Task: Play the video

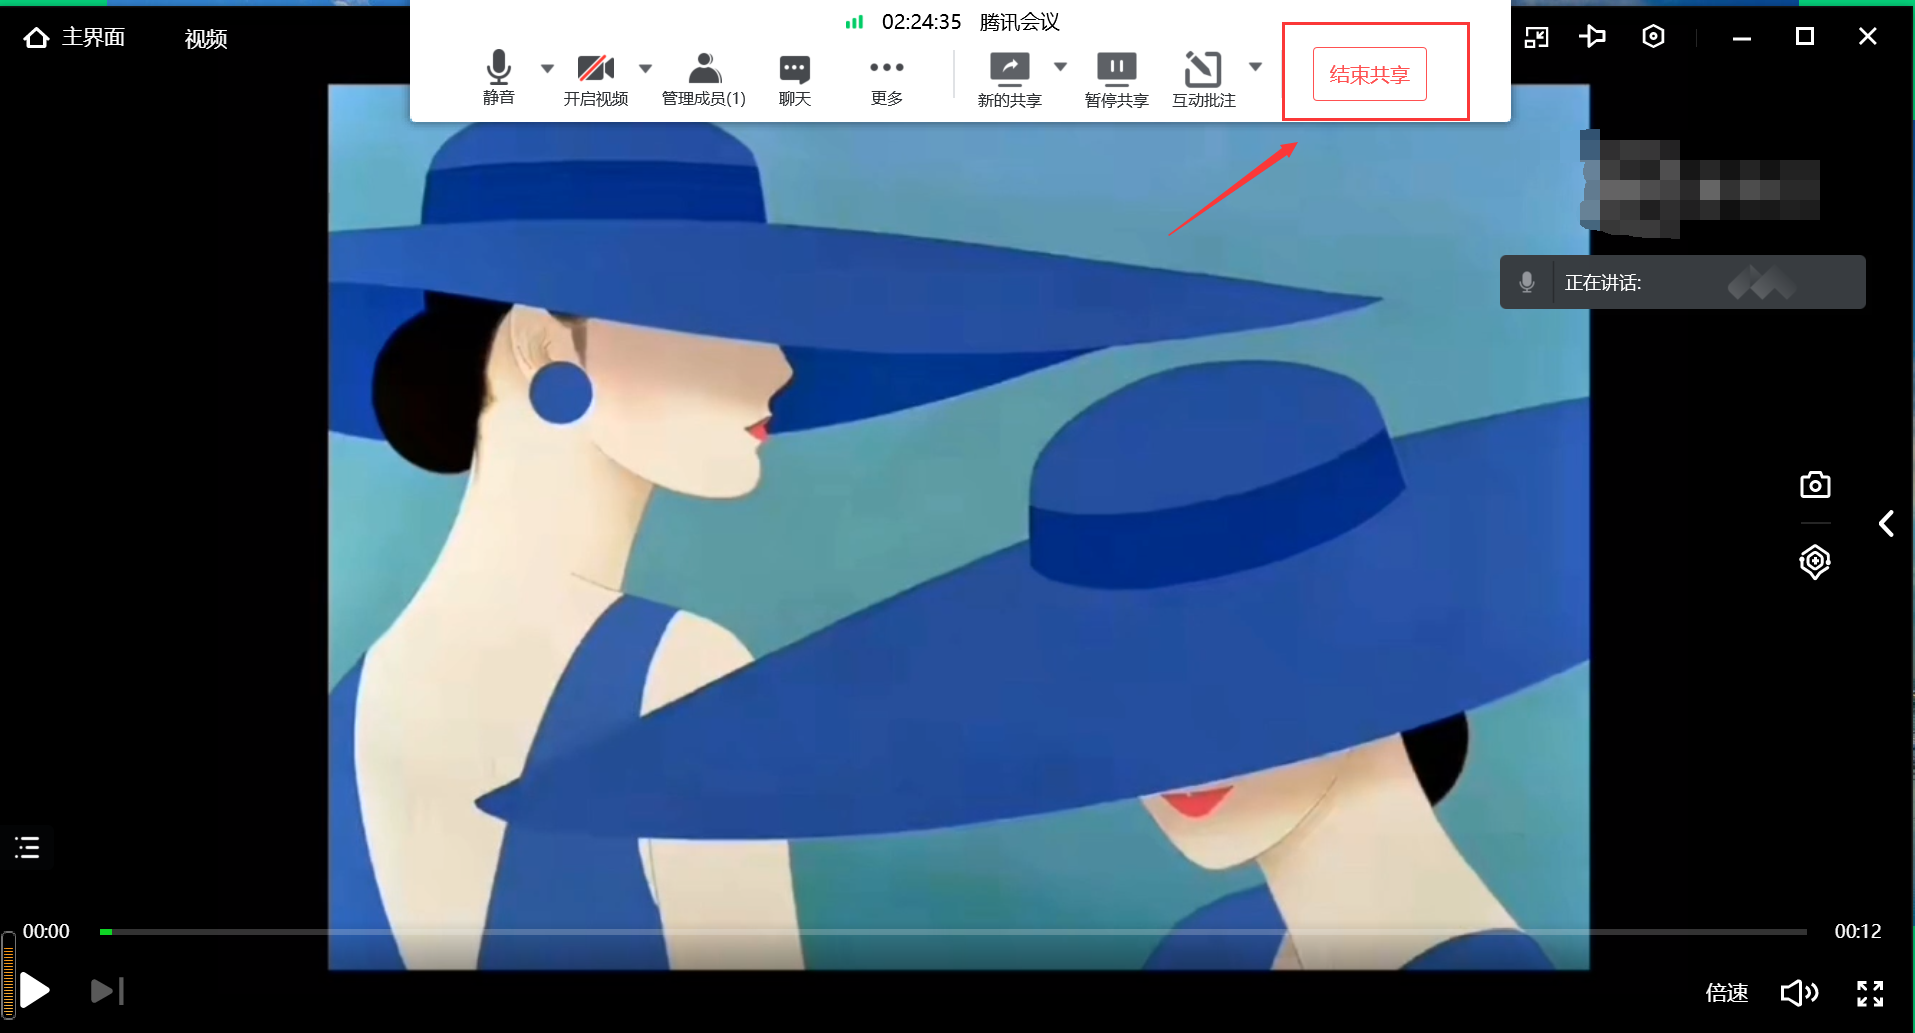Action: [35, 991]
